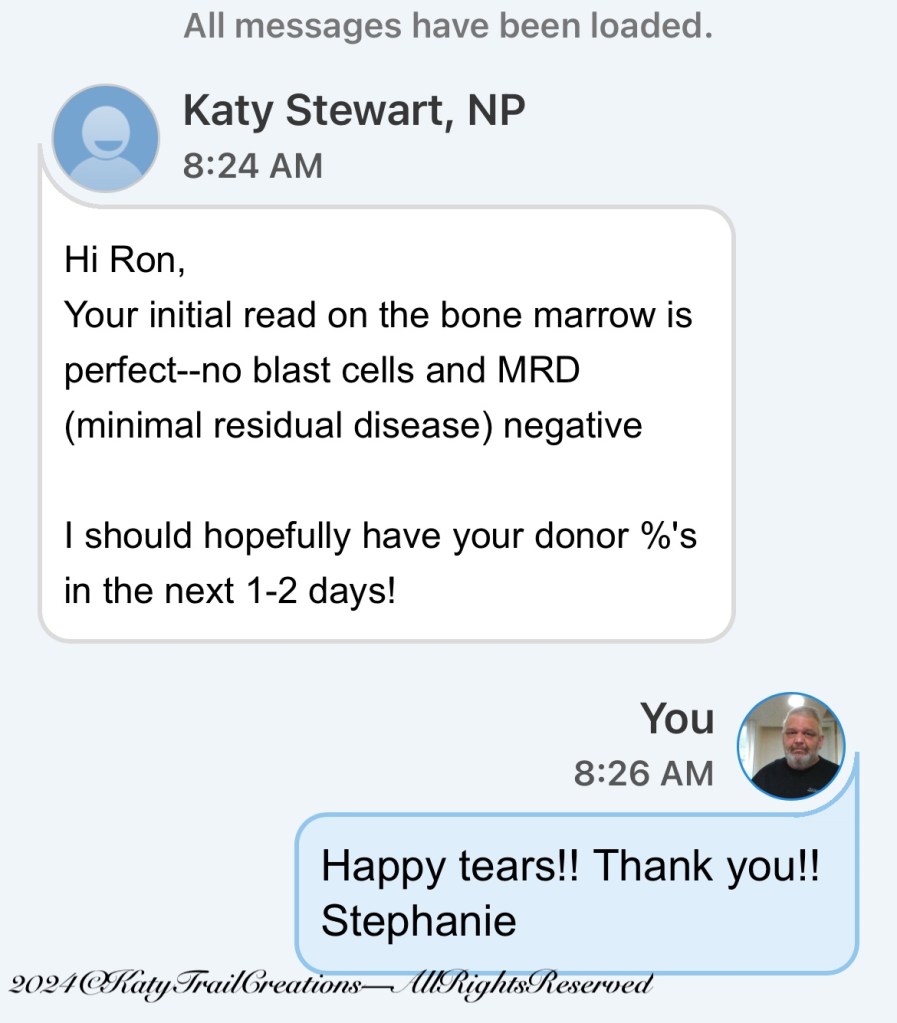
Task: Open your profile photo thumbnail
Action: tap(791, 746)
